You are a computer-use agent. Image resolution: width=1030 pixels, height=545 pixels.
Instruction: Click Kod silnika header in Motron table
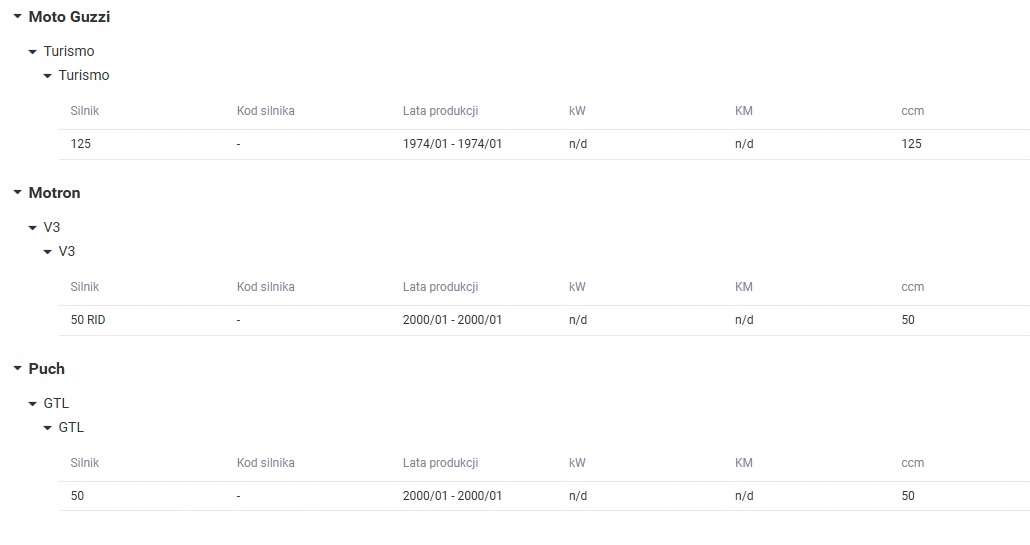265,287
